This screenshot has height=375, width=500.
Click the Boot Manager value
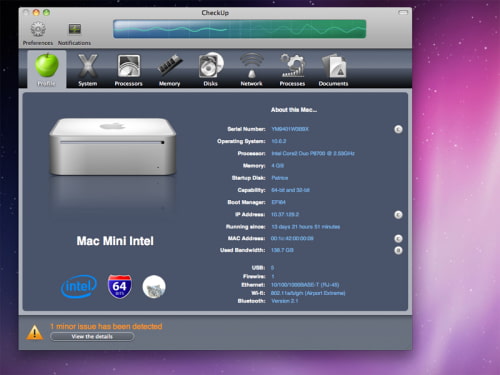tap(278, 202)
